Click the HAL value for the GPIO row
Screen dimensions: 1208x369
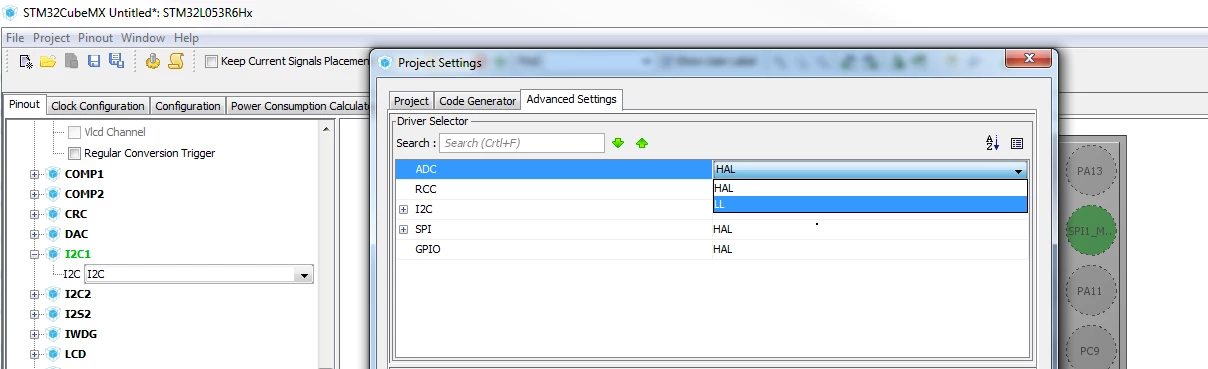[723, 249]
